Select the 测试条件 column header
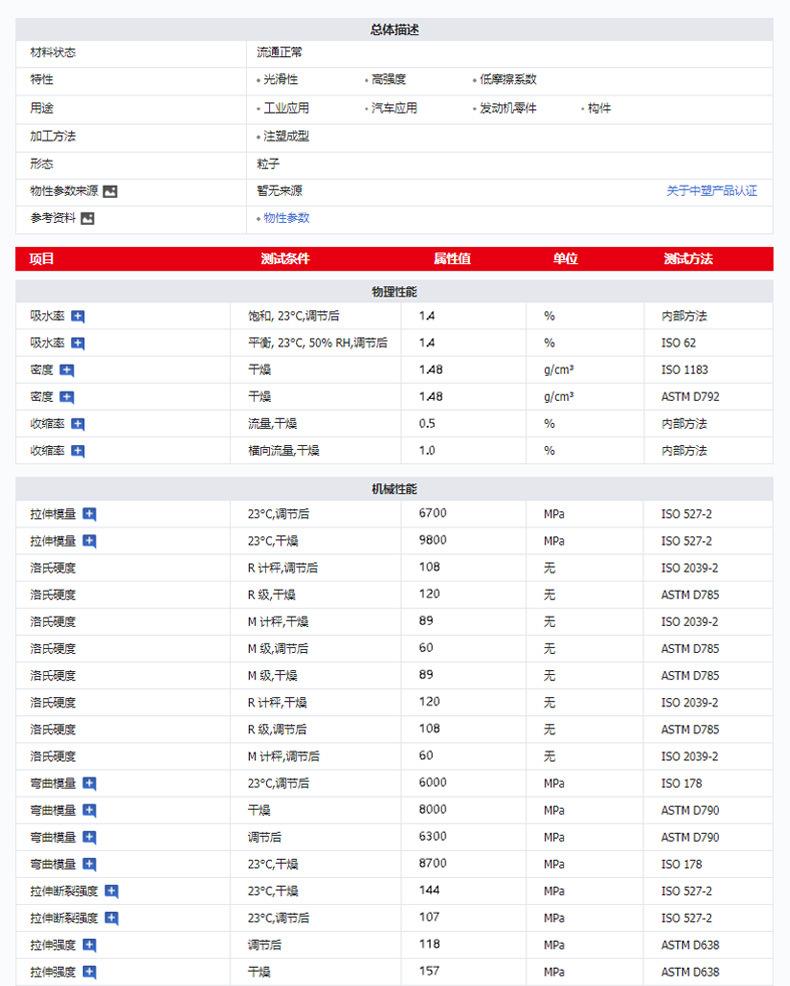 click(x=285, y=259)
